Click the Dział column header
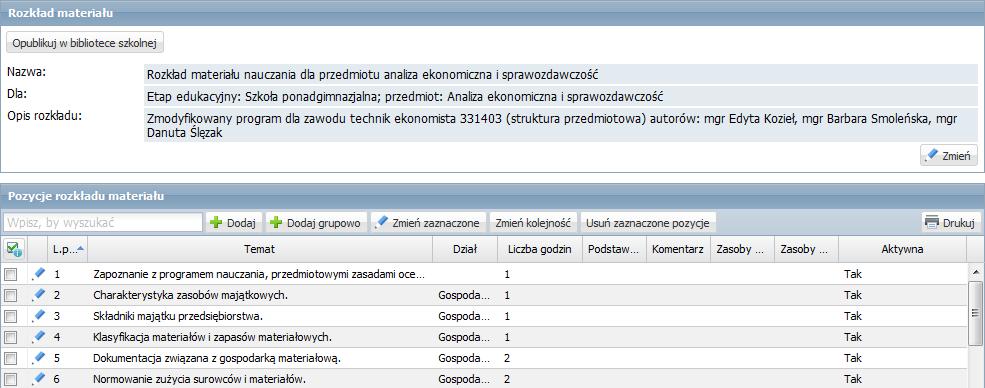Screen dimensions: 985x388 [465, 249]
